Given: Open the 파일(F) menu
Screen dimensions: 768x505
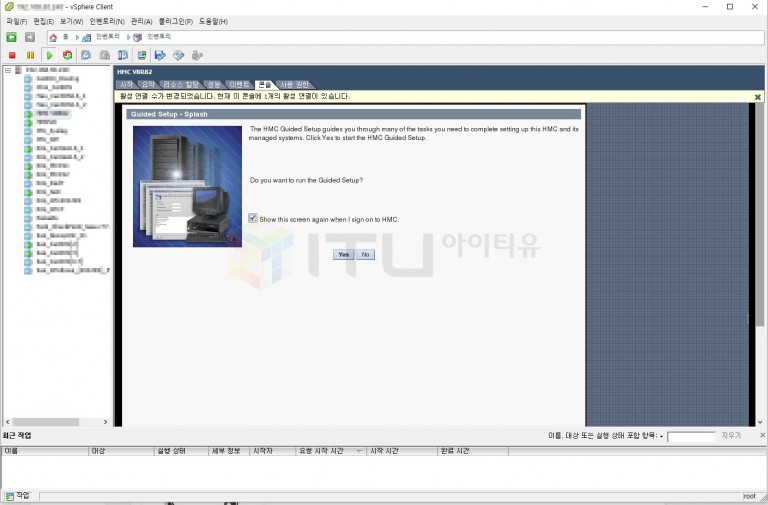Looking at the screenshot, I should coord(17,21).
